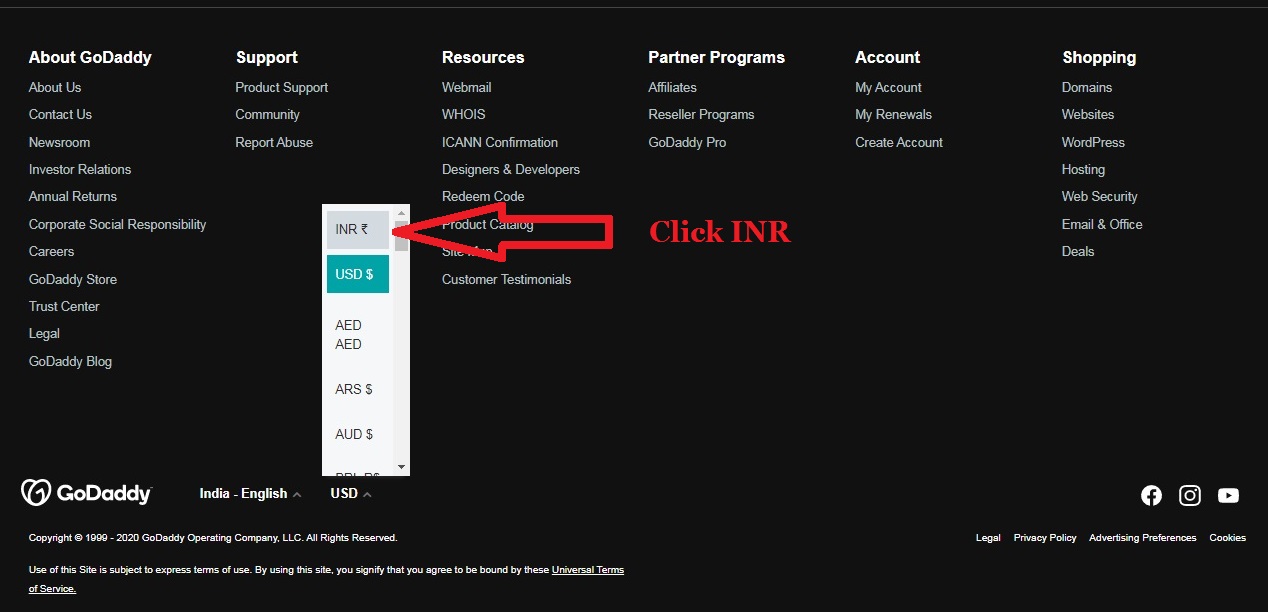Viewport: 1268px width, 612px height.
Task: Open Corporate Social Responsibility link
Action: (117, 224)
